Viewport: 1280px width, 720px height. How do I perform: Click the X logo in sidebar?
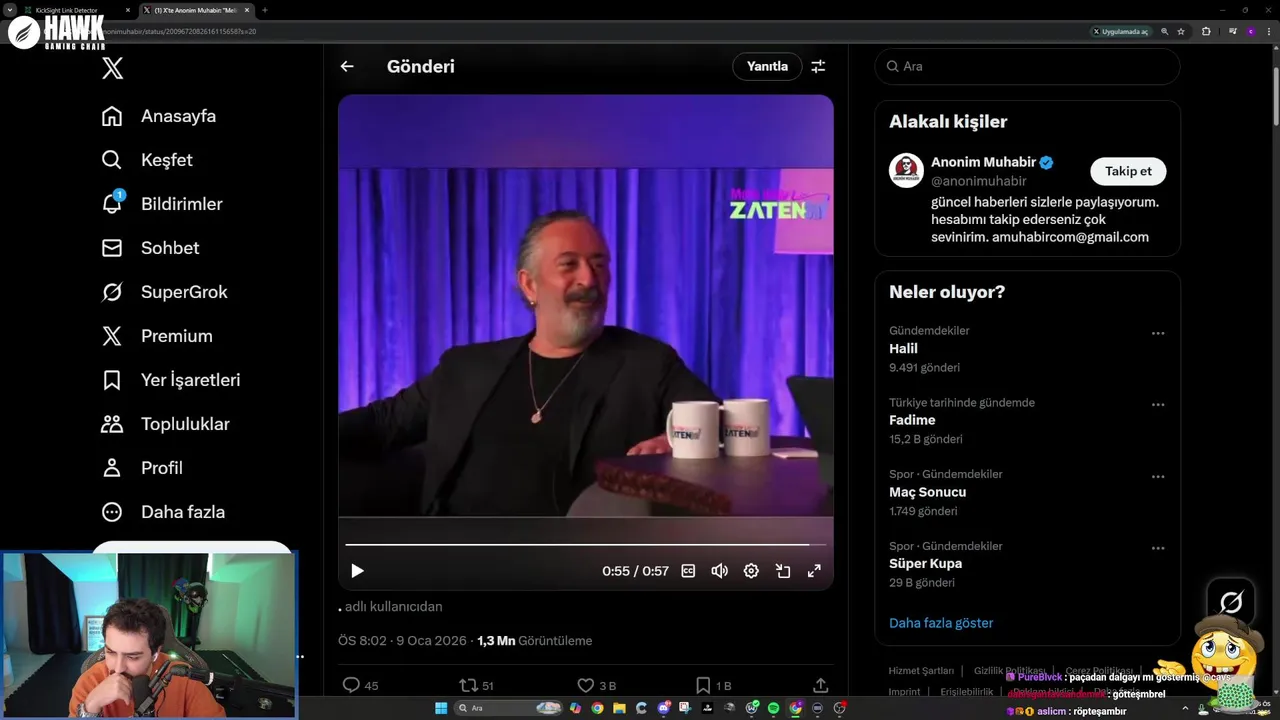pyautogui.click(x=113, y=68)
